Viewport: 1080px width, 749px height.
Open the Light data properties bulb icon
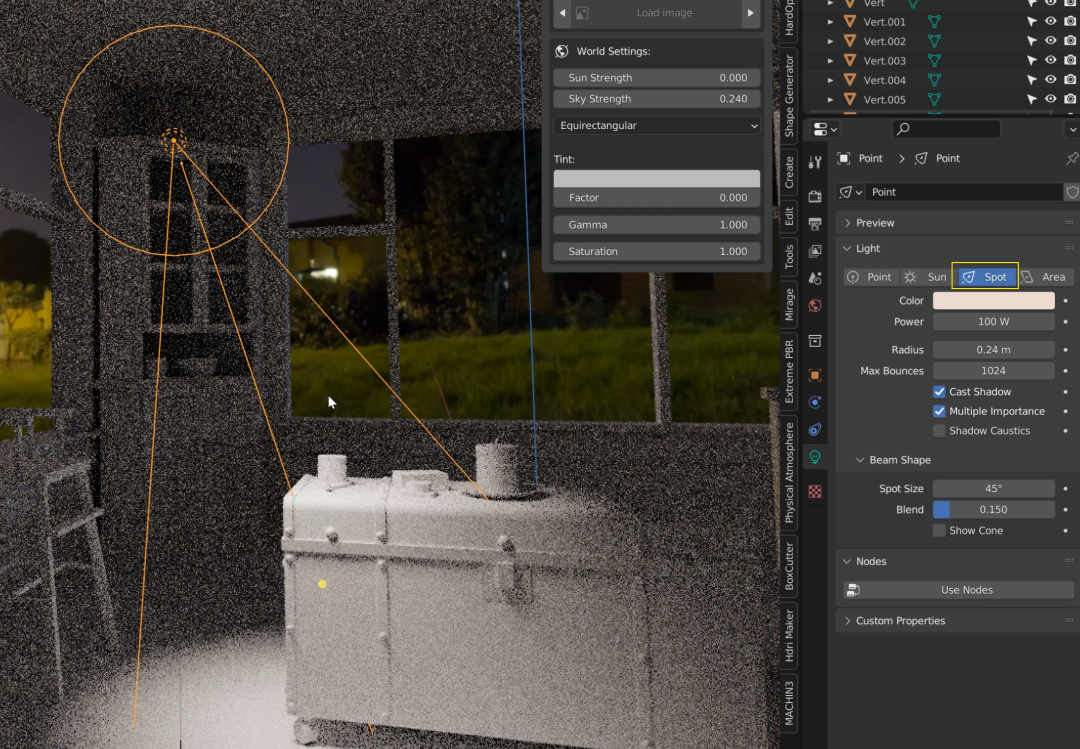point(815,457)
